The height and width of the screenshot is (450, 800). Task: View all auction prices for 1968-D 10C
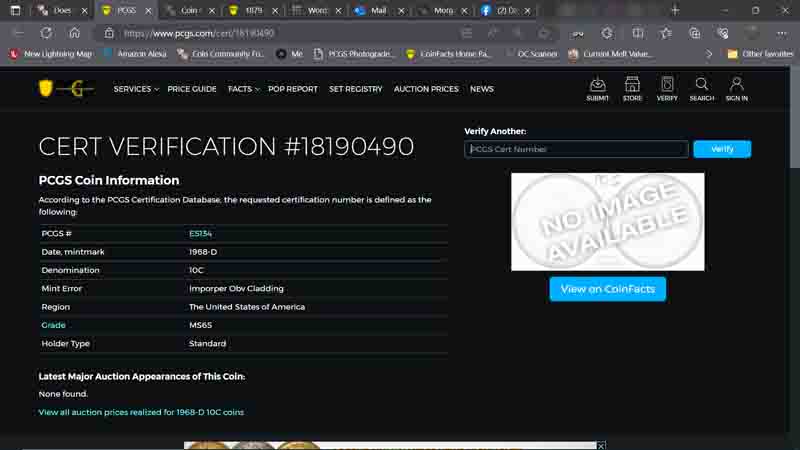coord(141,412)
